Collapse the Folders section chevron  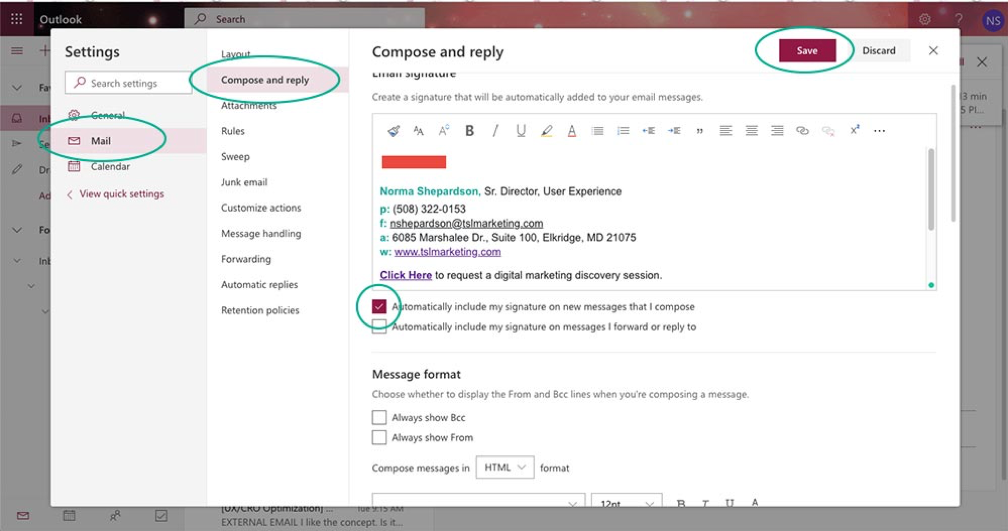[17, 230]
